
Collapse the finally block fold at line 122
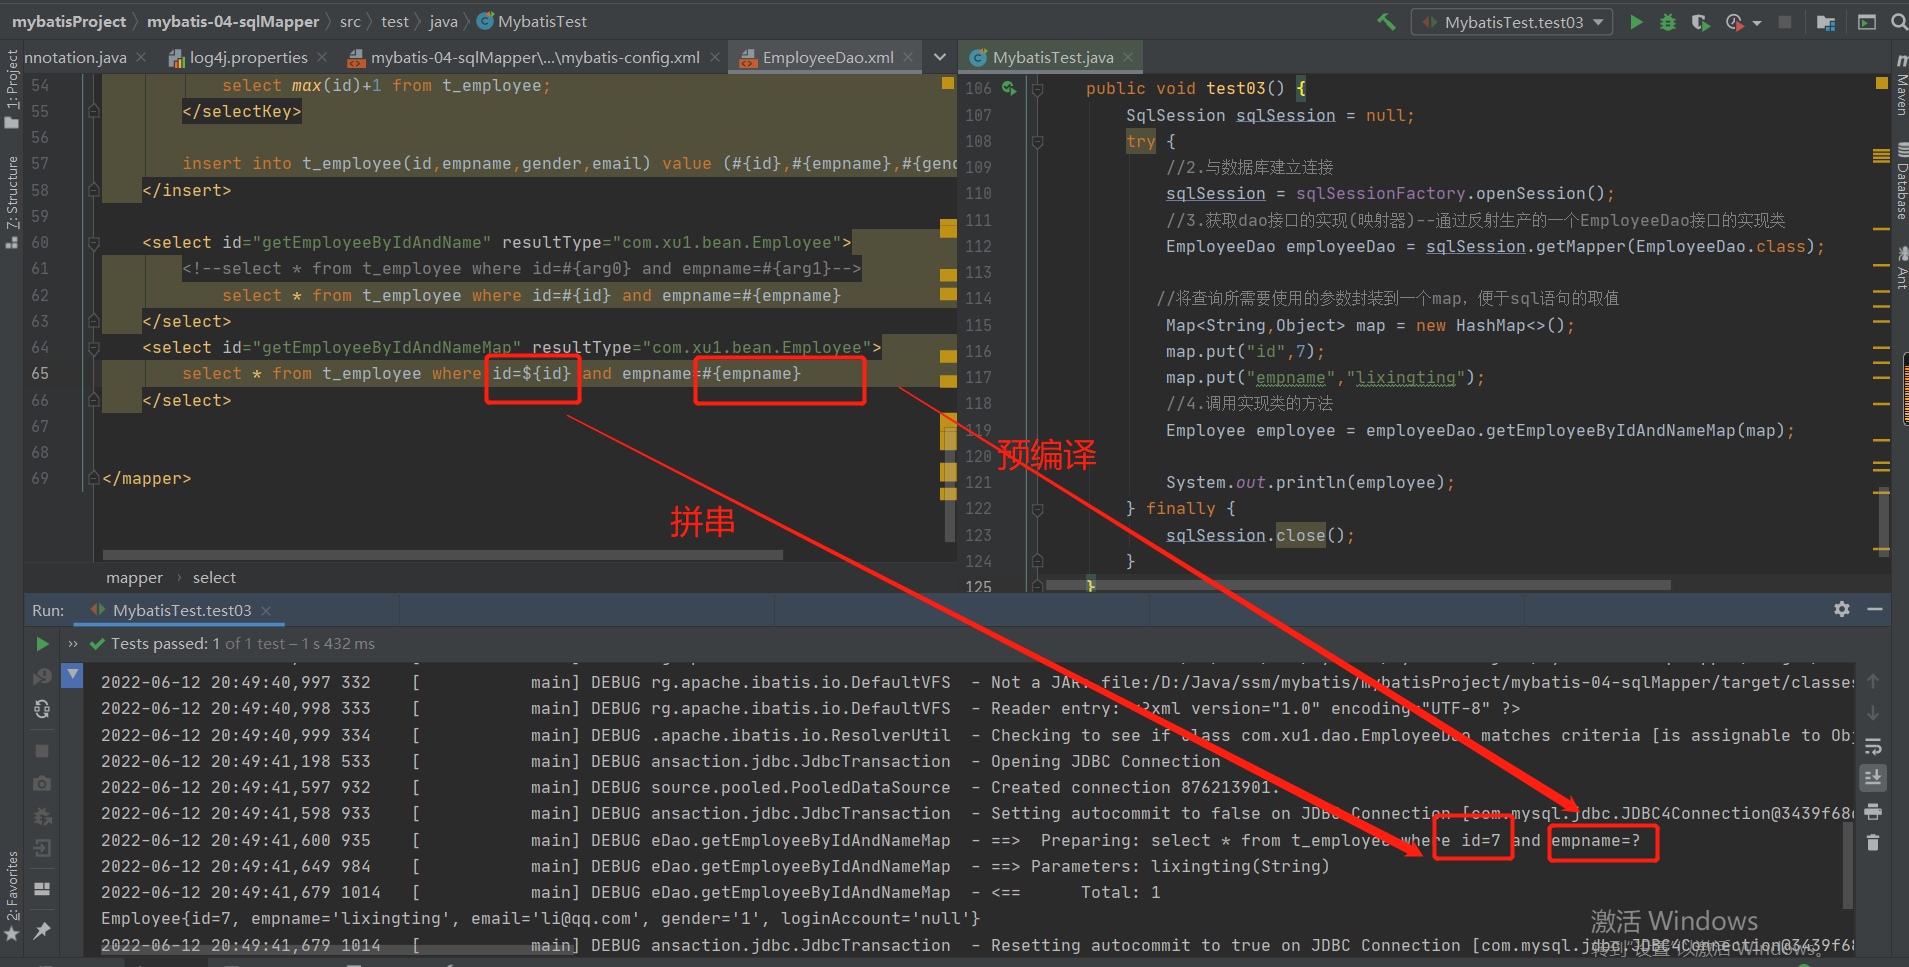click(1037, 509)
